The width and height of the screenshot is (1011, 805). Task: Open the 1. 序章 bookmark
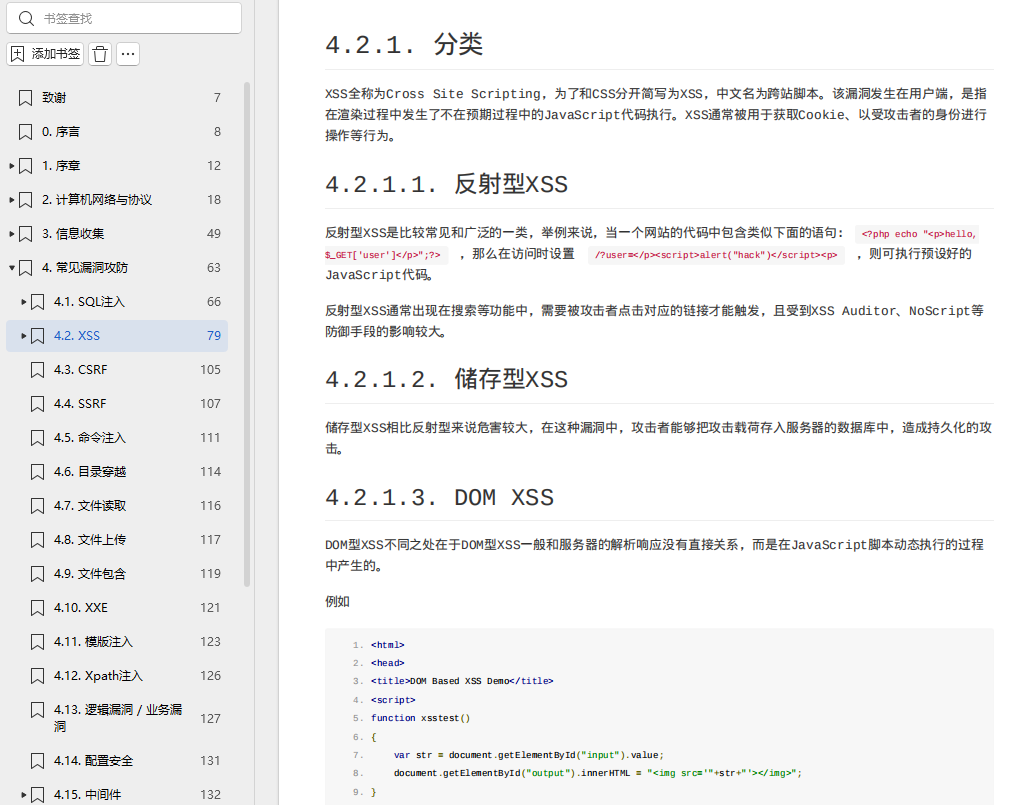pyautogui.click(x=61, y=166)
